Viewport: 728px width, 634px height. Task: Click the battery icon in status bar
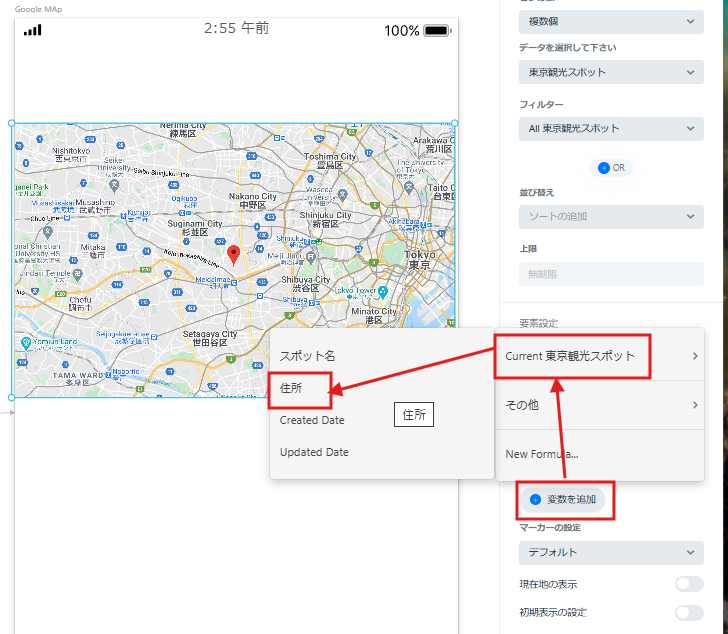437,31
